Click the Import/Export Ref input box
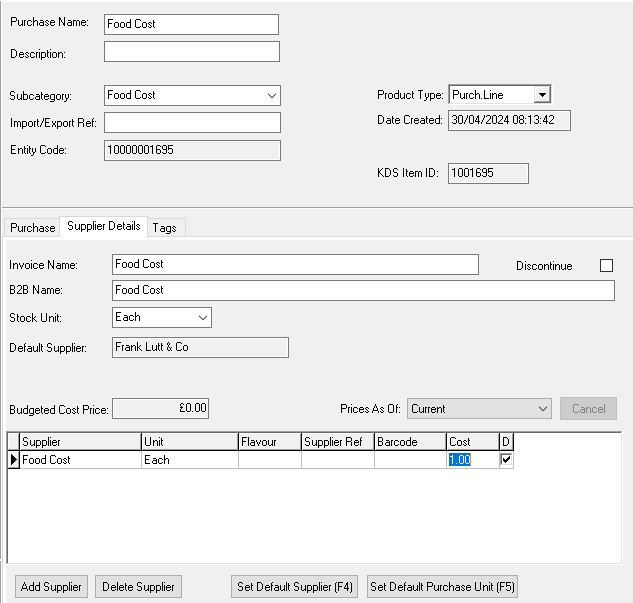633x603 pixels. 191,122
